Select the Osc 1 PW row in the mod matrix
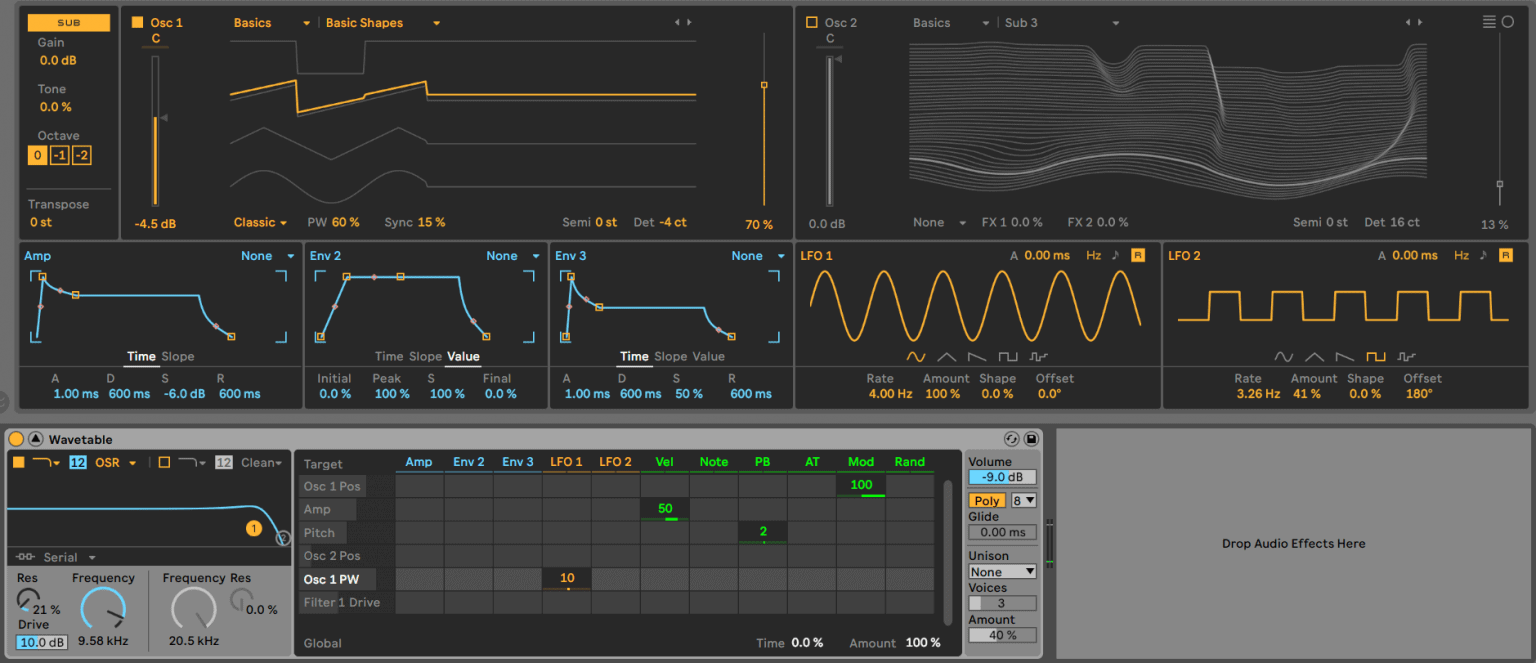Screen dimensions: 1536x663 point(334,578)
